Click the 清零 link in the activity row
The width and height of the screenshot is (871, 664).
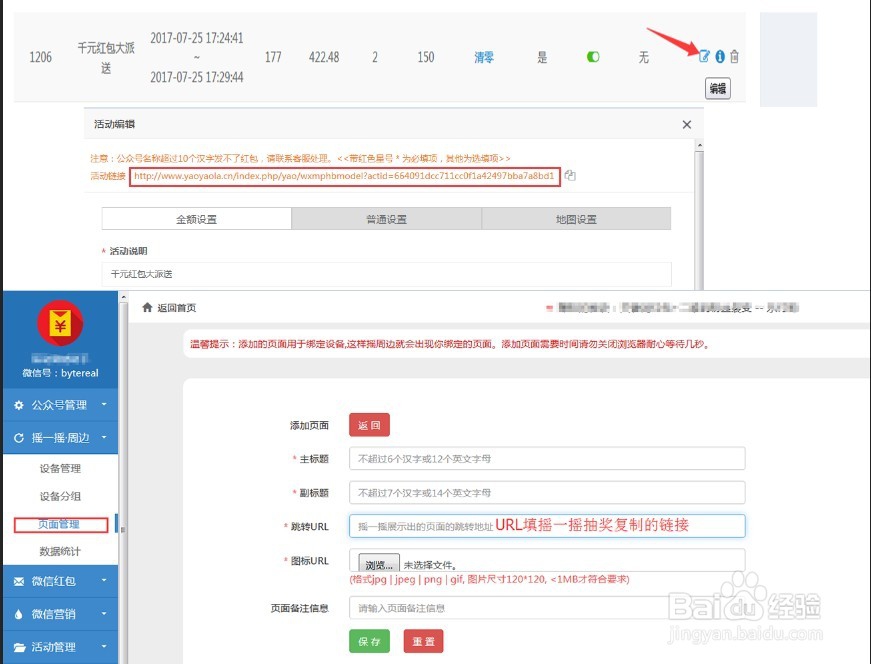click(484, 57)
